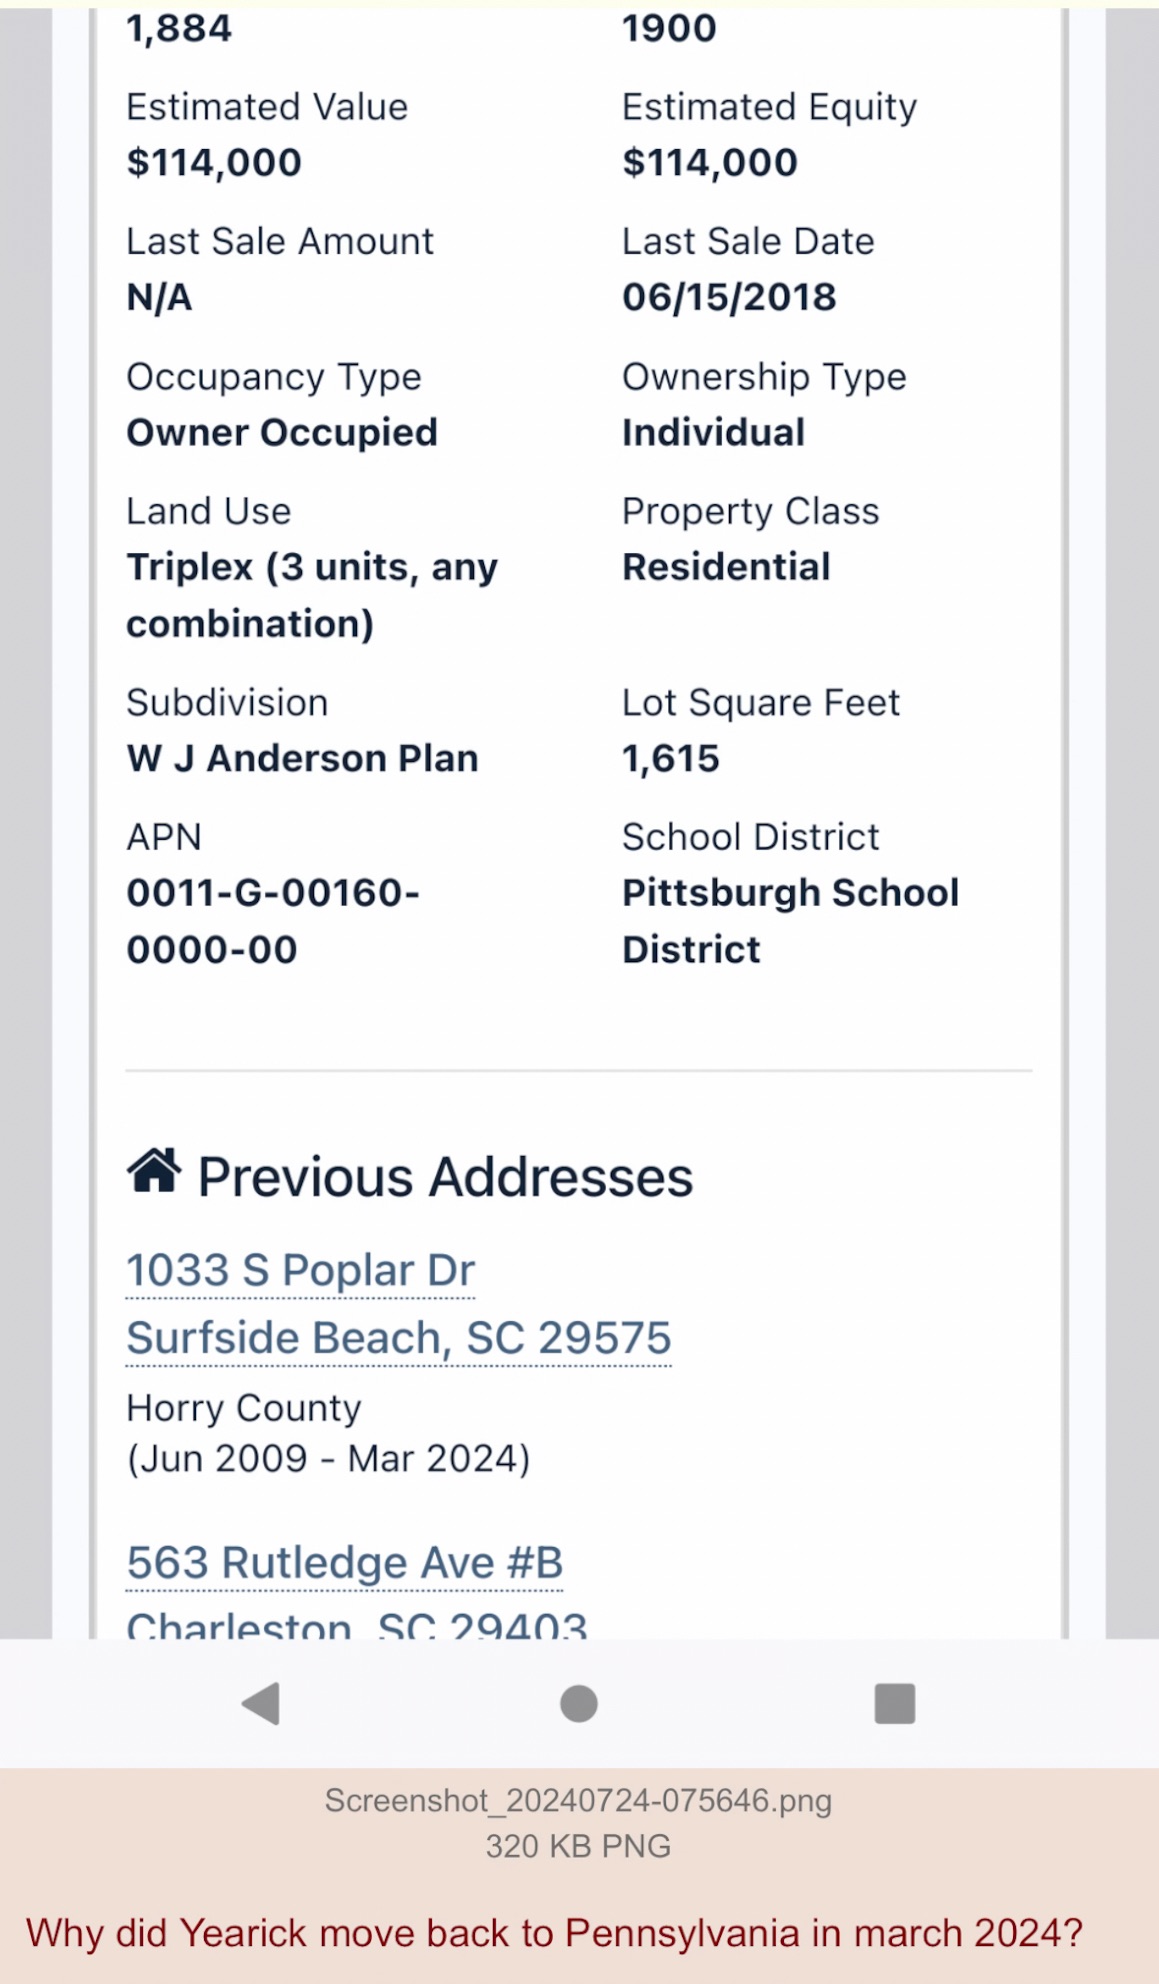Image resolution: width=1159 pixels, height=1984 pixels.
Task: Tap the Estimated Equity label
Action: click(769, 107)
